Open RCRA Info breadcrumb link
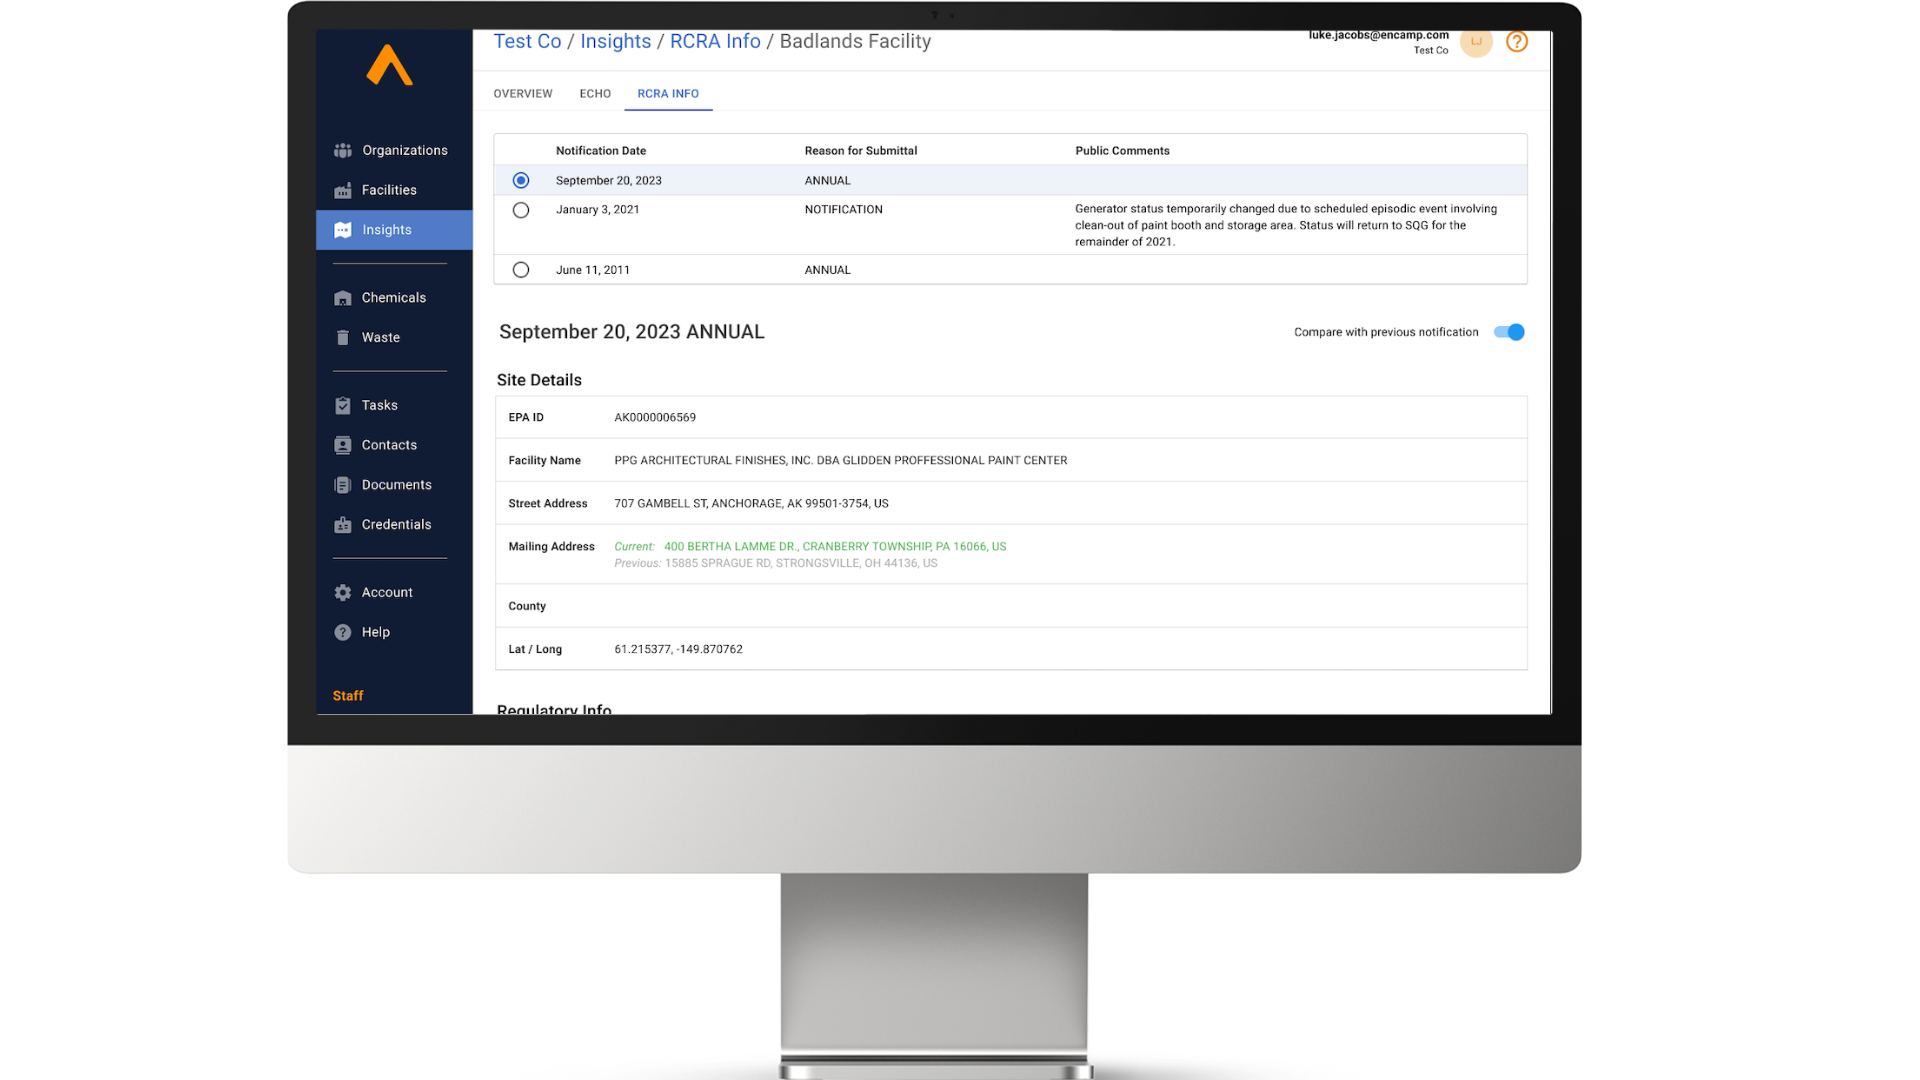 click(715, 42)
